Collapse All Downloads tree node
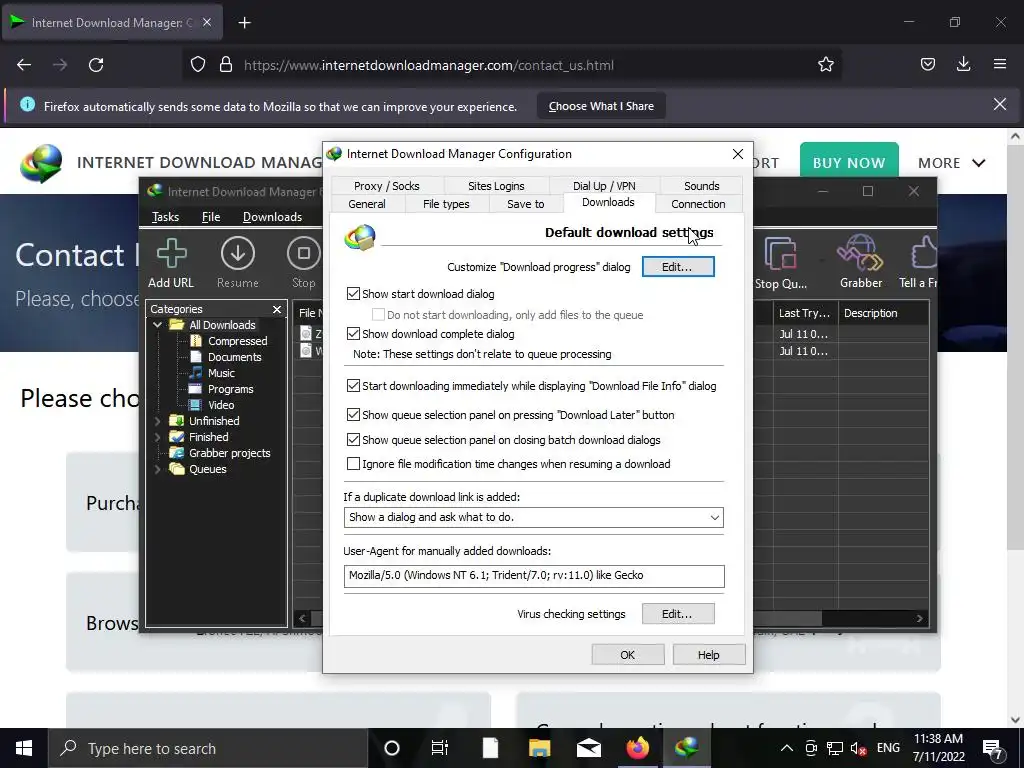This screenshot has width=1024, height=768. [x=157, y=325]
